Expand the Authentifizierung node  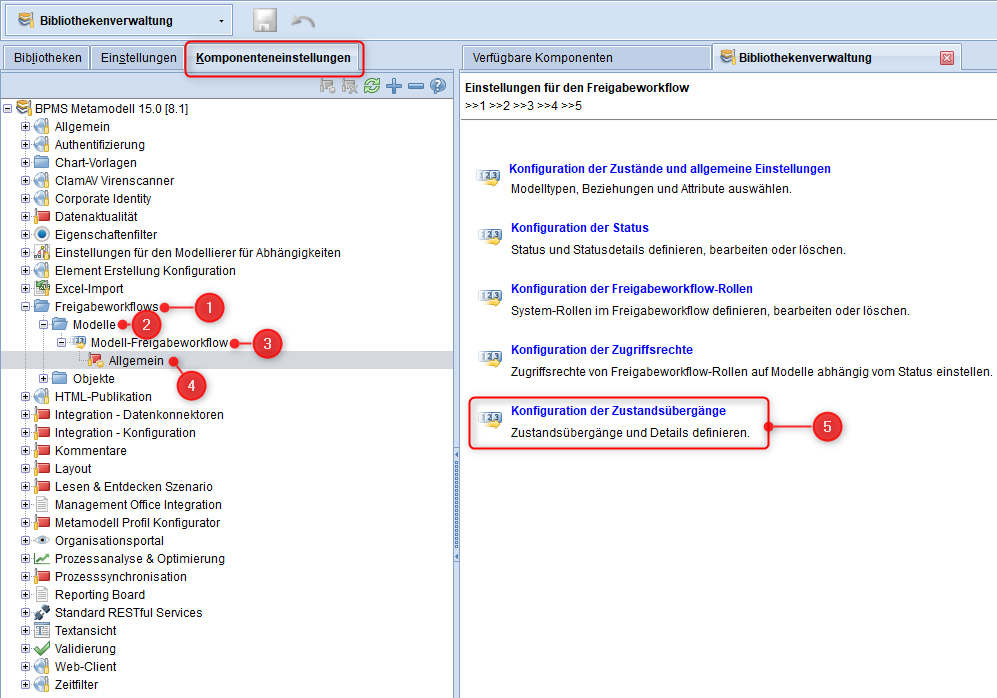[x=25, y=144]
